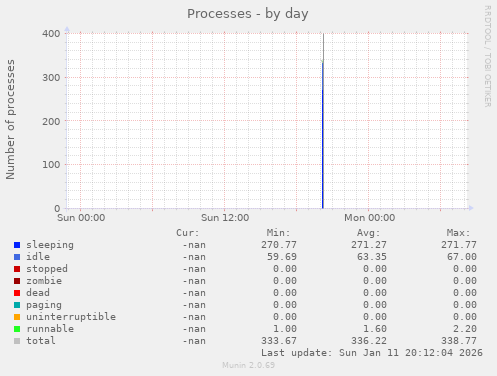Viewport: 497px width, 376px height.
Task: Click the 'total' legend label
Action: click(41, 341)
